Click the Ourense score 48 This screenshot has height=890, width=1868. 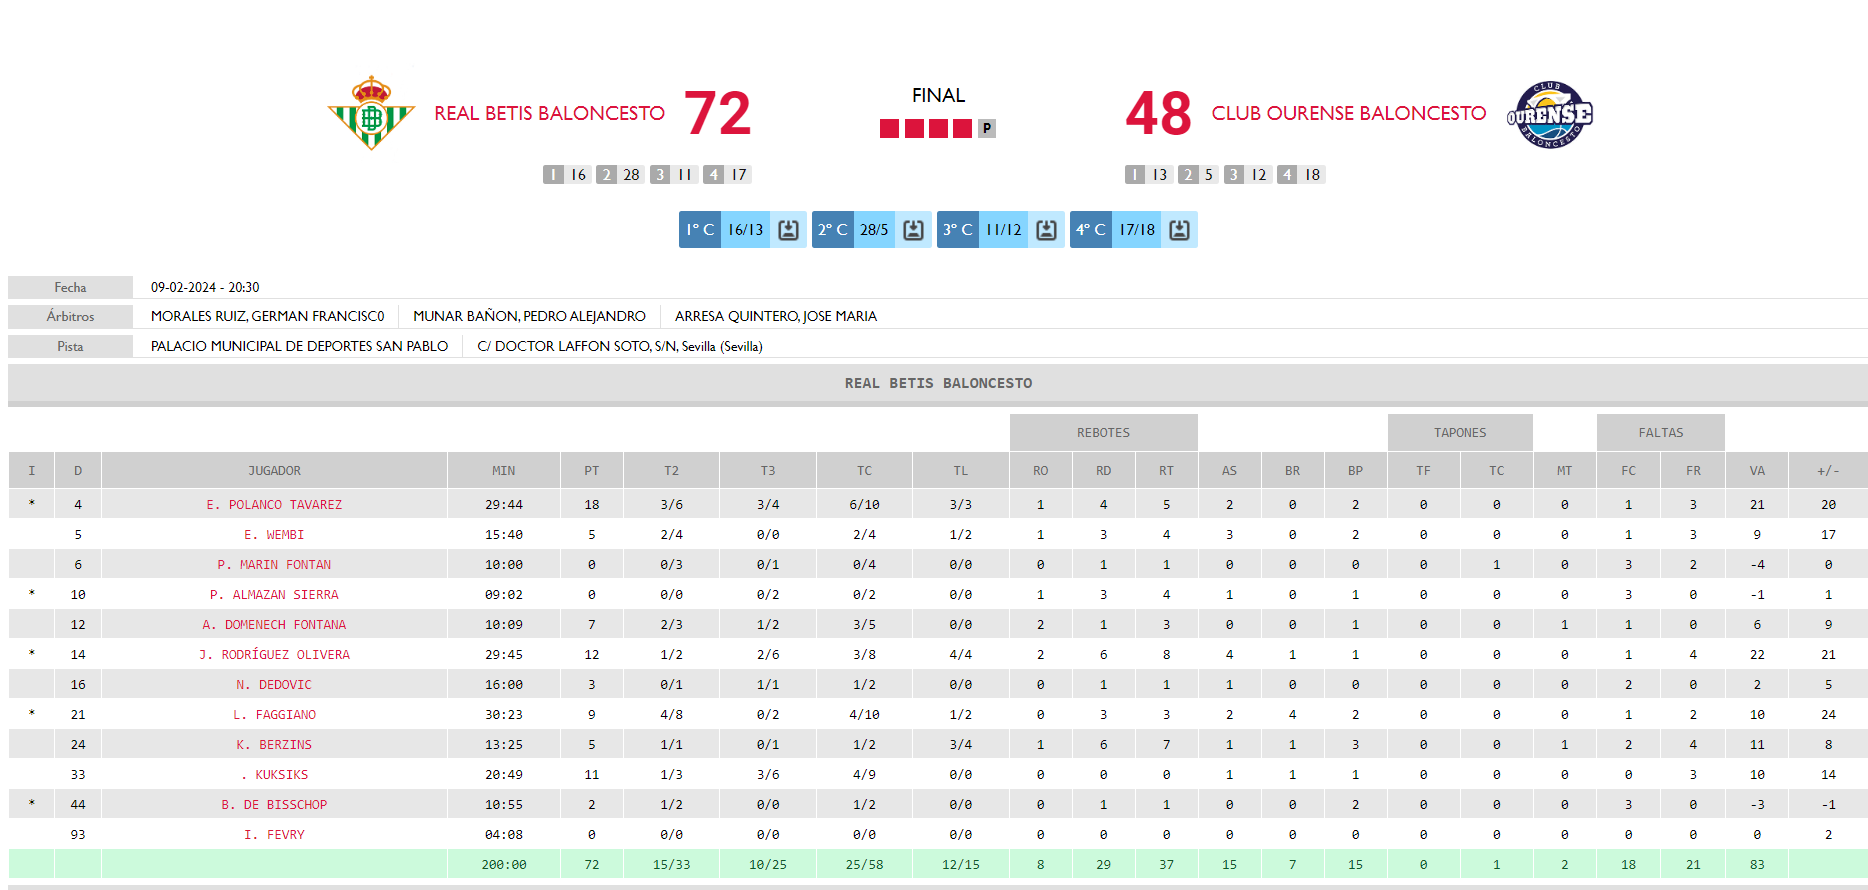pyautogui.click(x=1158, y=113)
